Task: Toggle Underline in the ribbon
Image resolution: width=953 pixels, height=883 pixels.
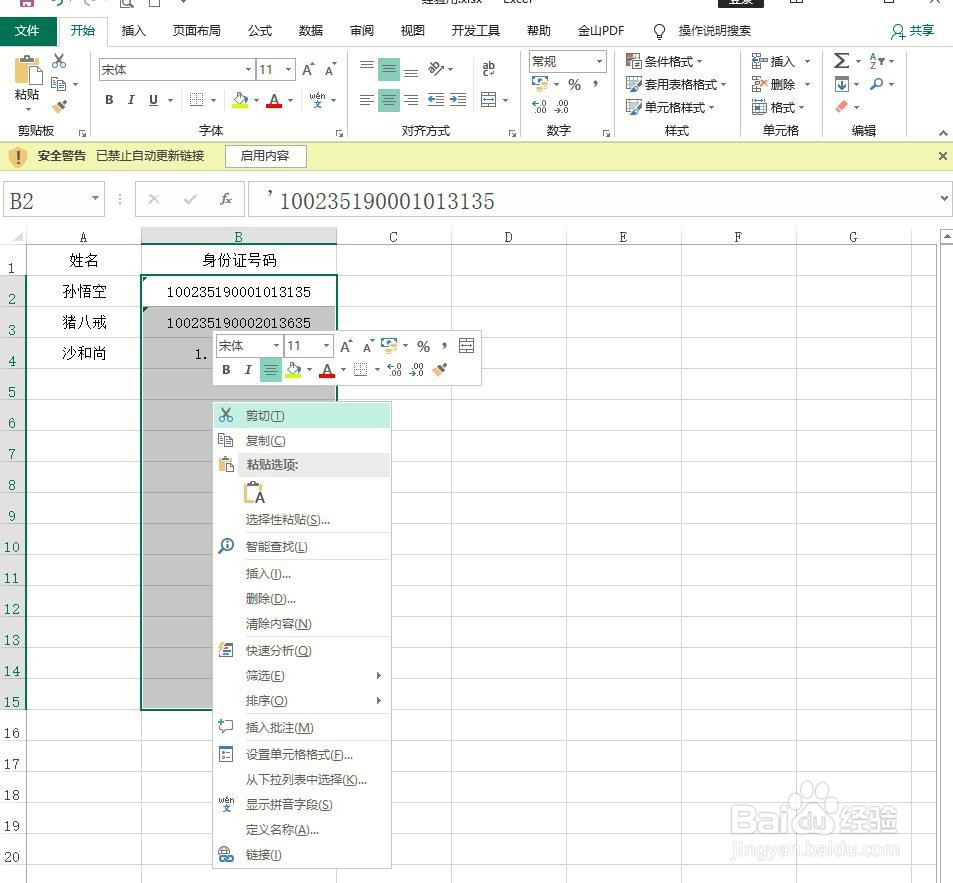Action: (x=153, y=100)
